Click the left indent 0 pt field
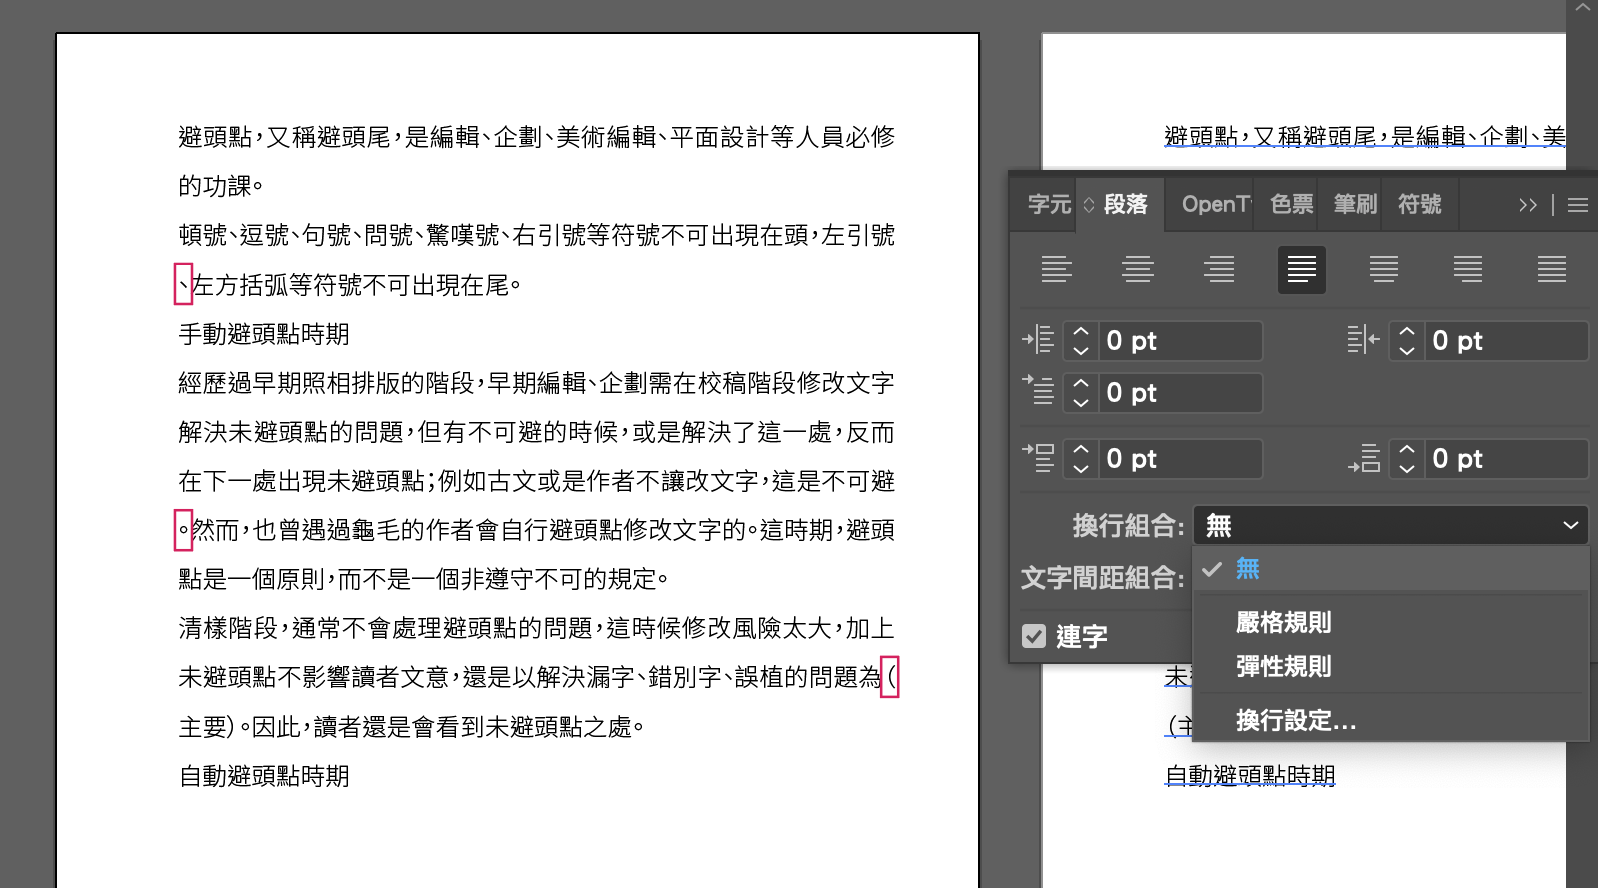Screen dimensions: 1598x888 click(1180, 341)
